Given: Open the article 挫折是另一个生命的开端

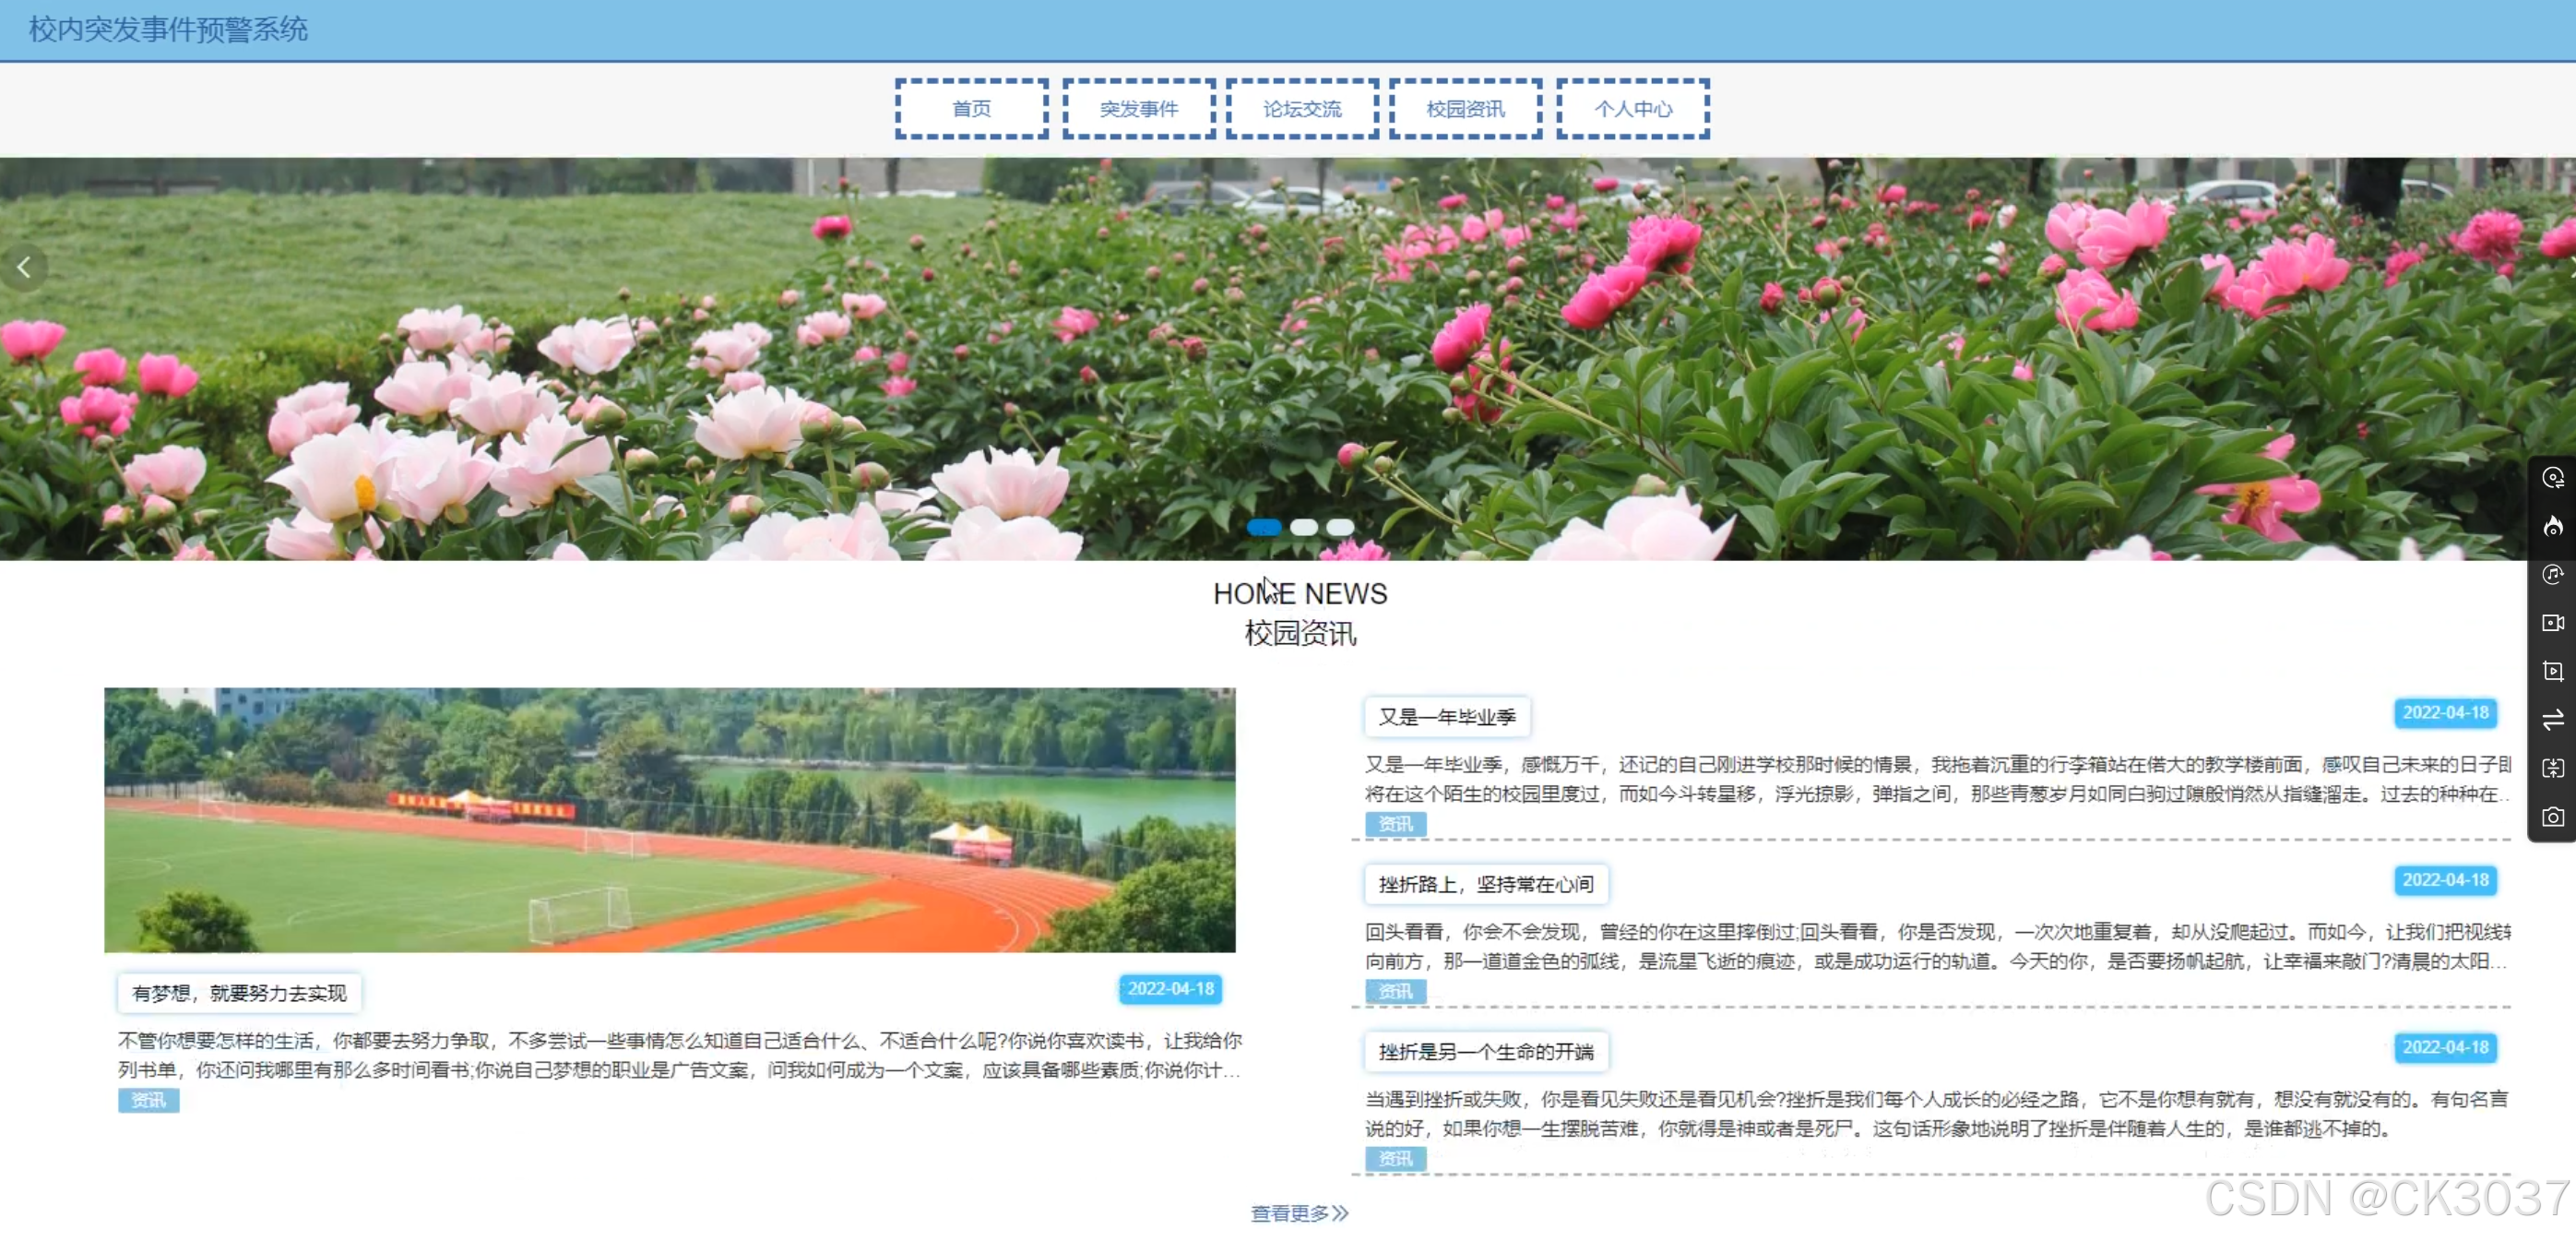Looking at the screenshot, I should pos(1485,1051).
